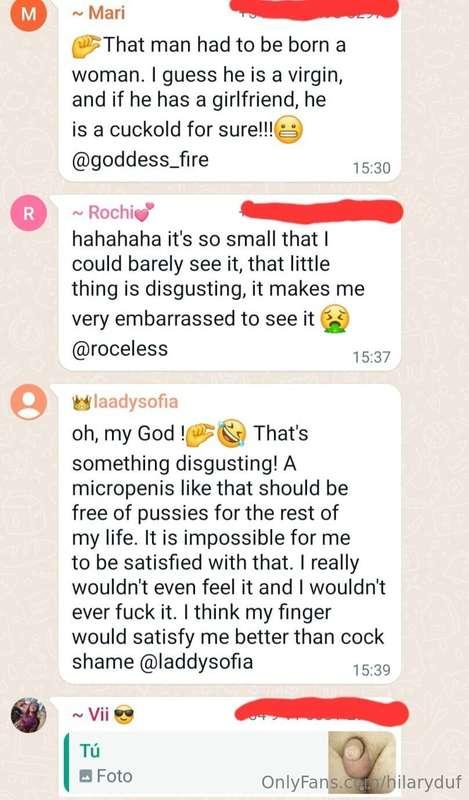Open the quoted photo thumbnail
Screen dimensions: 469x800
(361, 762)
